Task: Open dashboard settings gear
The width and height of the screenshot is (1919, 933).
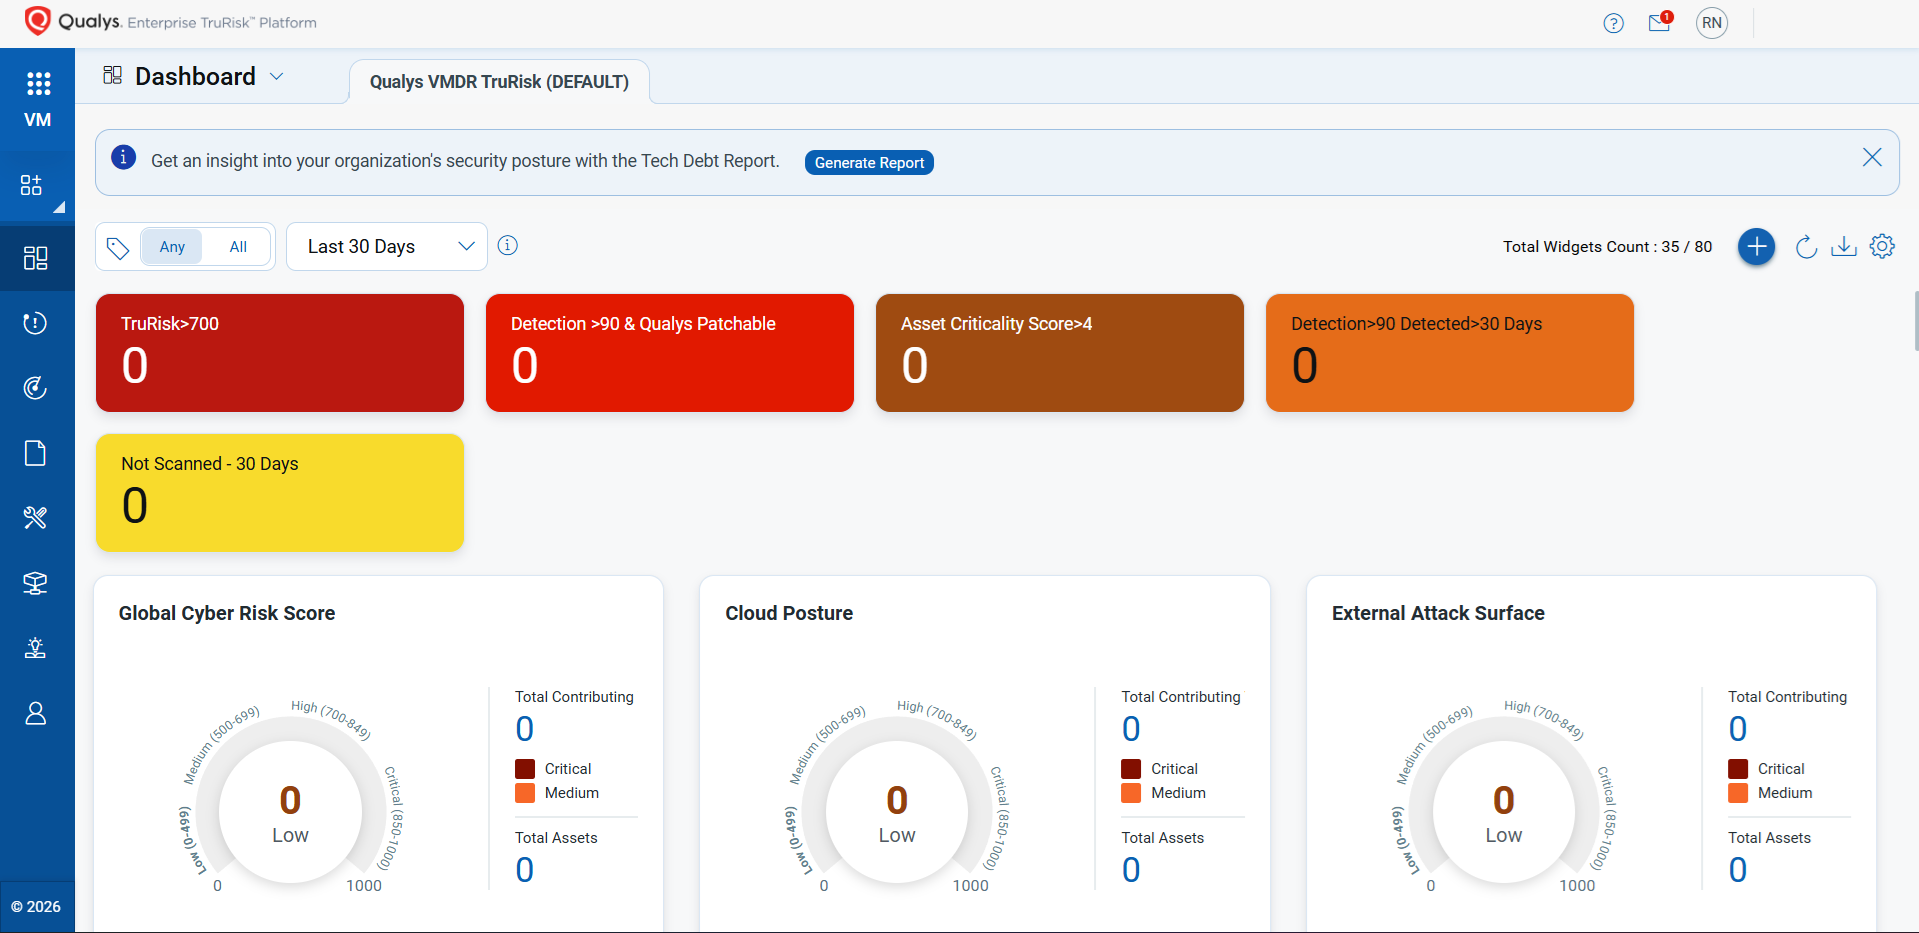Action: tap(1882, 246)
